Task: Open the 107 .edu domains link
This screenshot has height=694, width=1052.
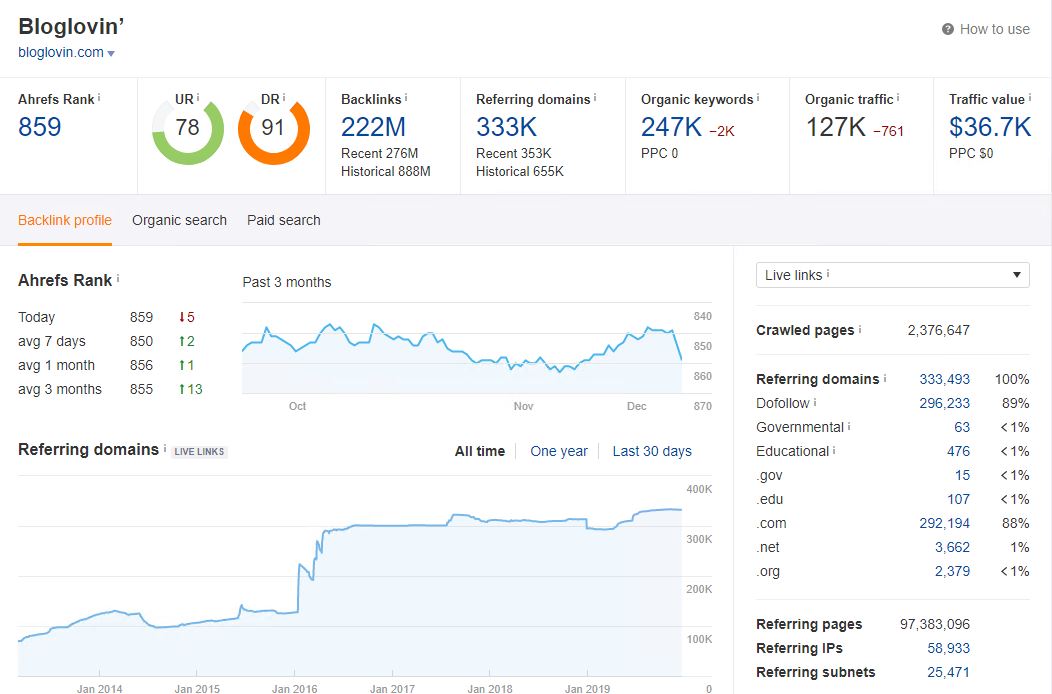Action: tap(958, 499)
